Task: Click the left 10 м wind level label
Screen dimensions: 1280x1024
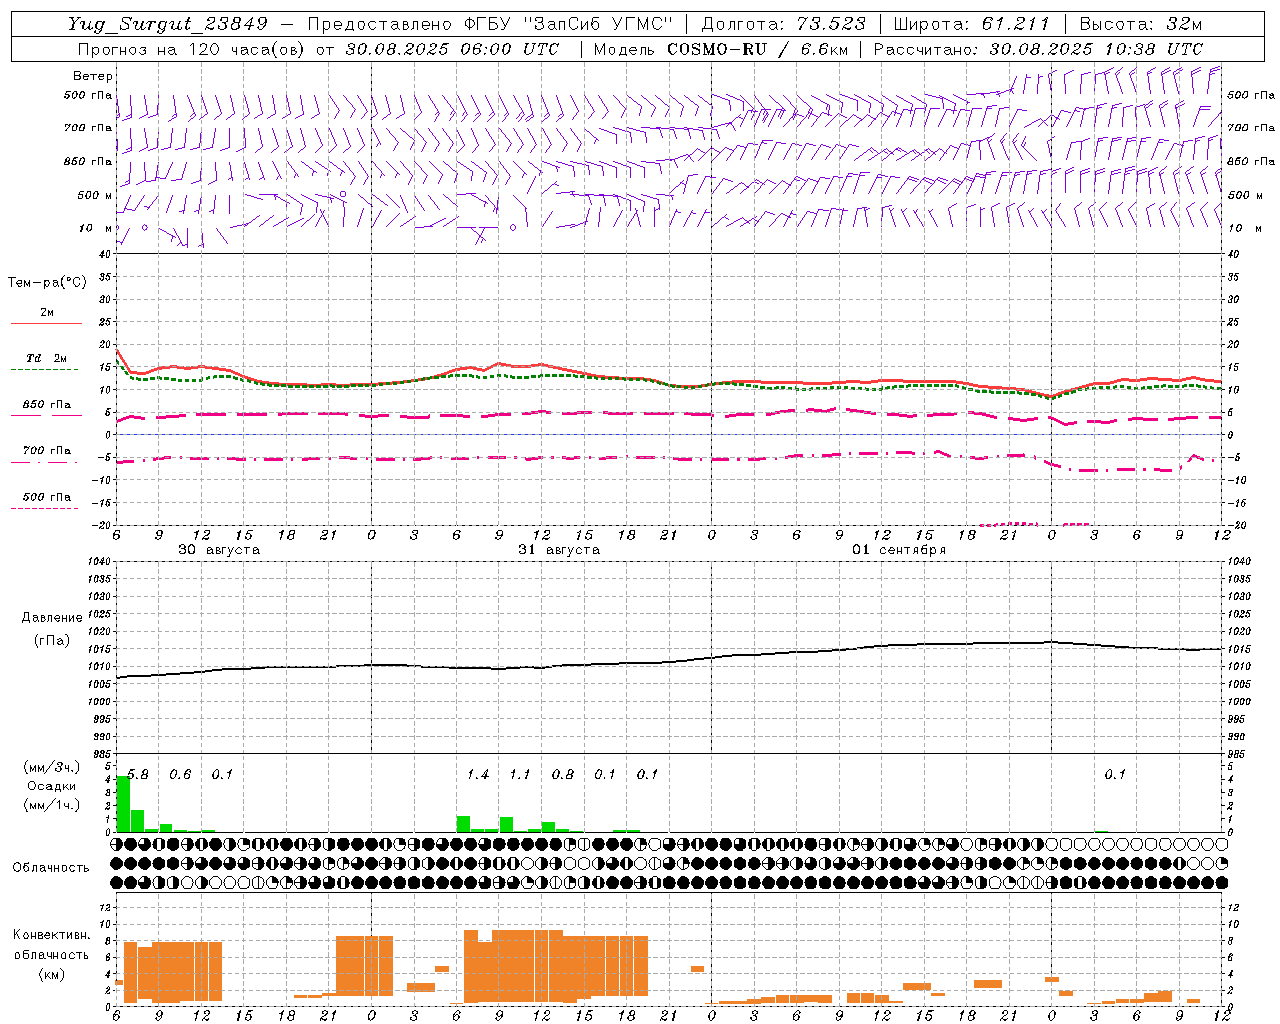Action: click(95, 228)
